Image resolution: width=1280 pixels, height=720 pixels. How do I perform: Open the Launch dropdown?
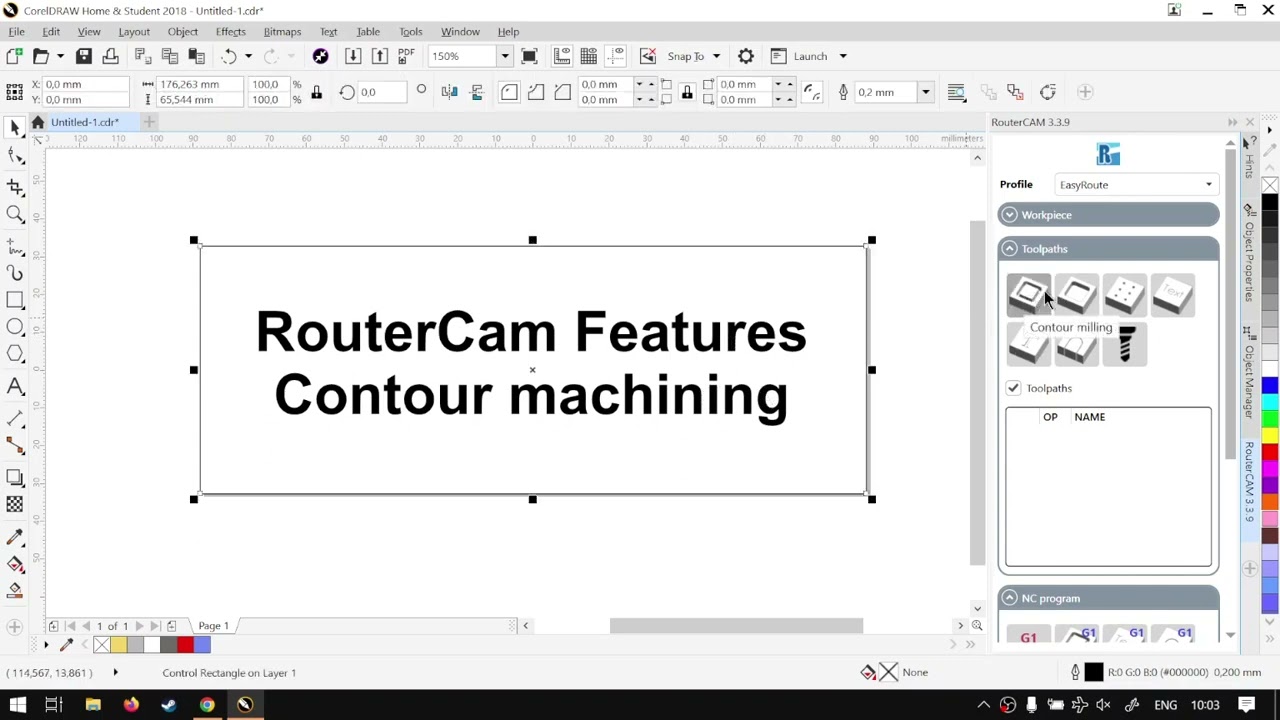pos(843,56)
